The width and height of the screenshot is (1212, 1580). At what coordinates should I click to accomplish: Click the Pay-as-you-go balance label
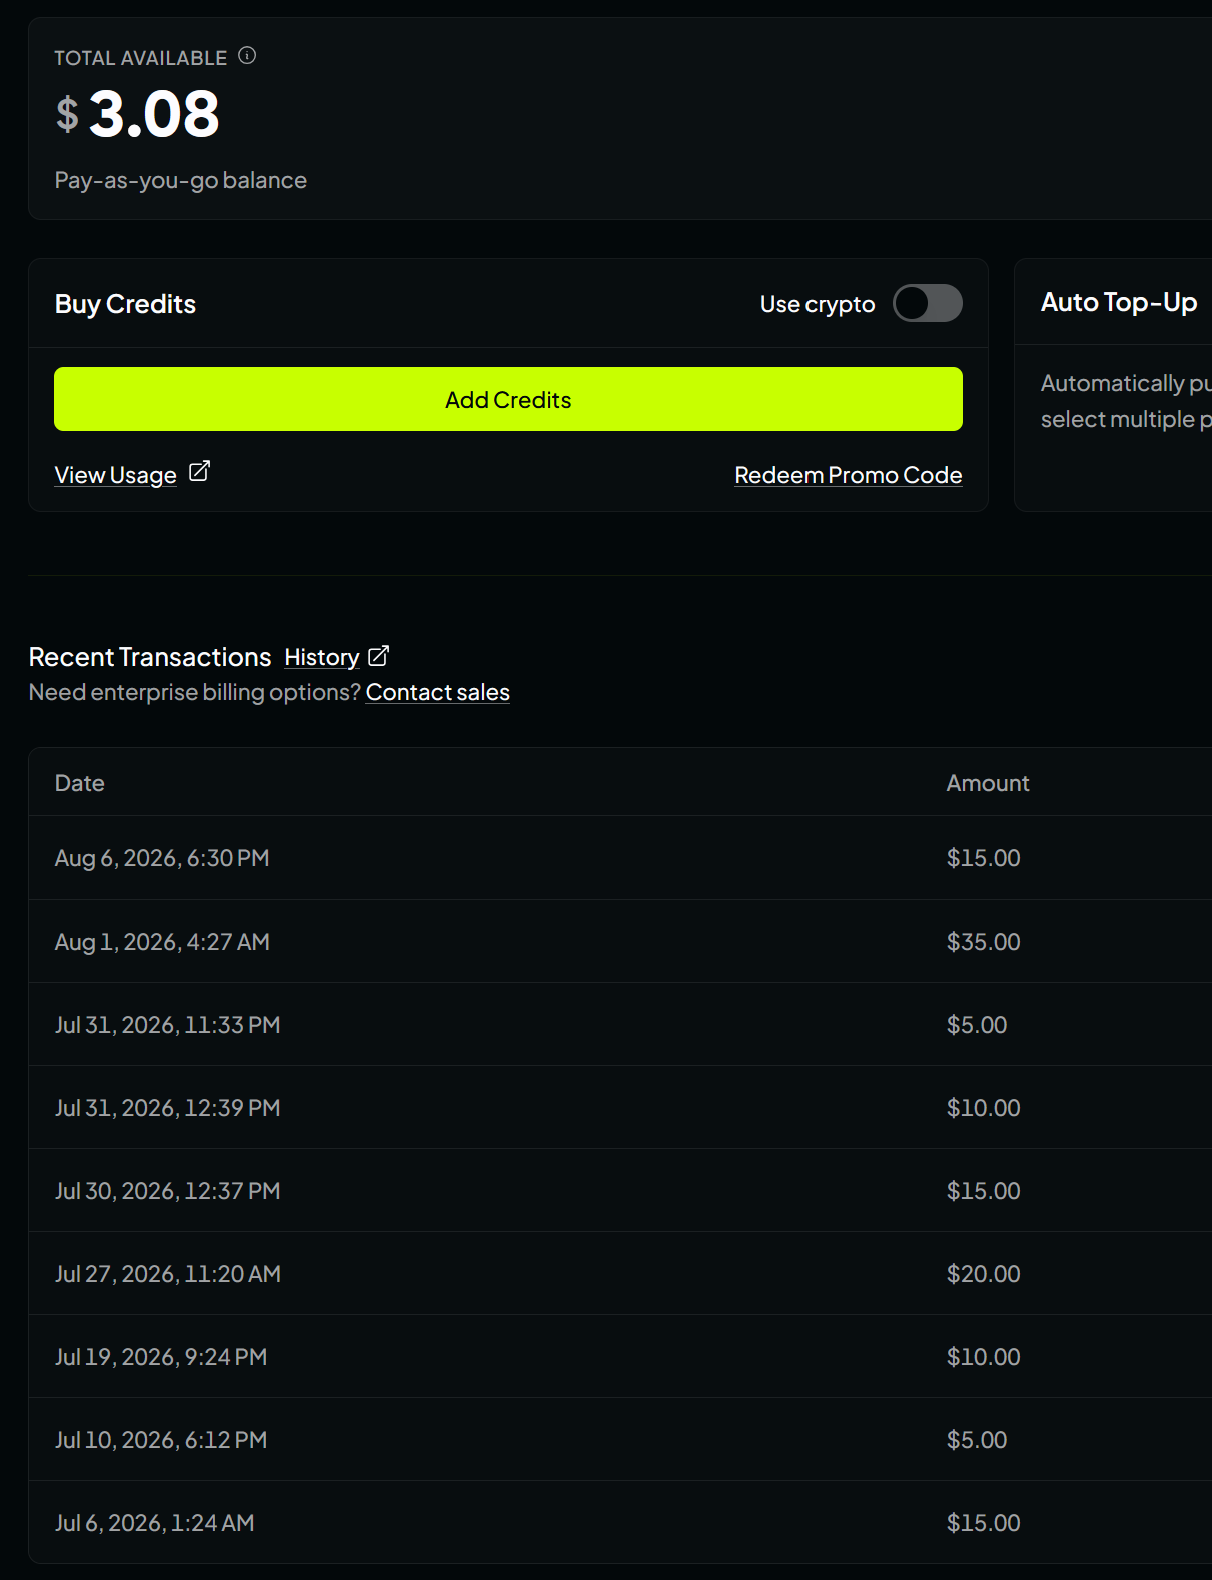(x=181, y=180)
